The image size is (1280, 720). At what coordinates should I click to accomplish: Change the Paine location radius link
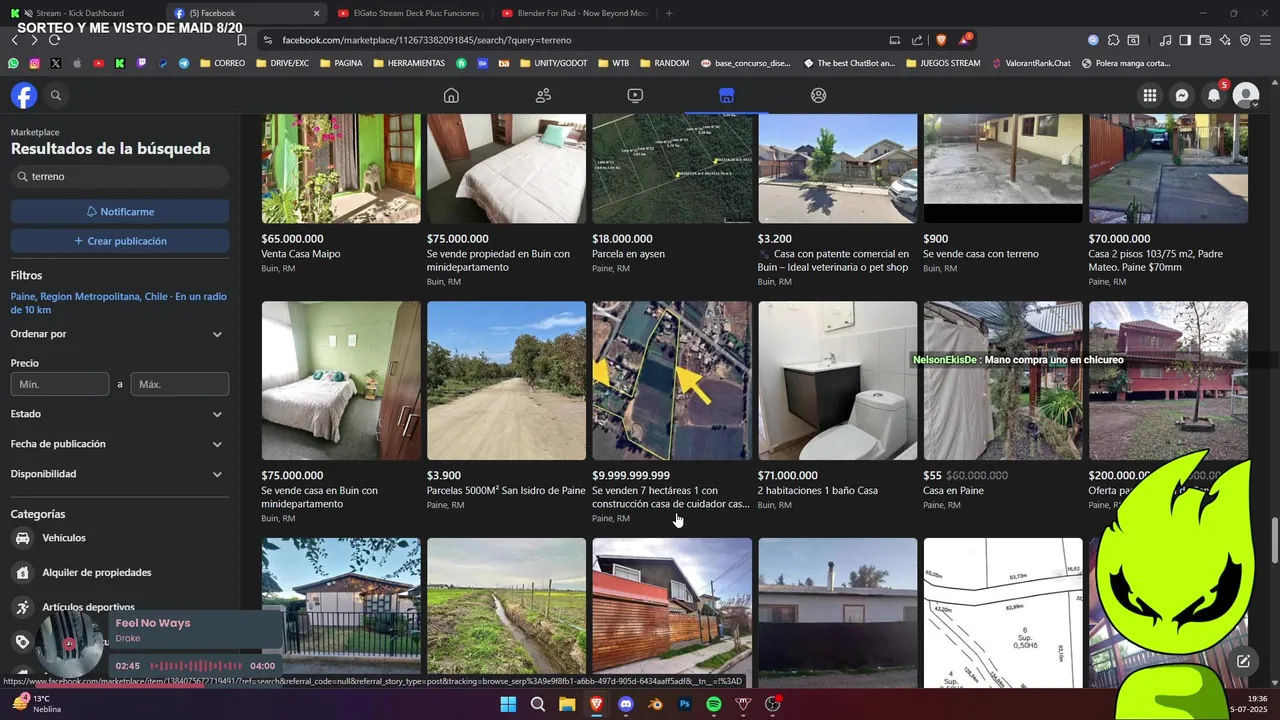click(x=119, y=303)
